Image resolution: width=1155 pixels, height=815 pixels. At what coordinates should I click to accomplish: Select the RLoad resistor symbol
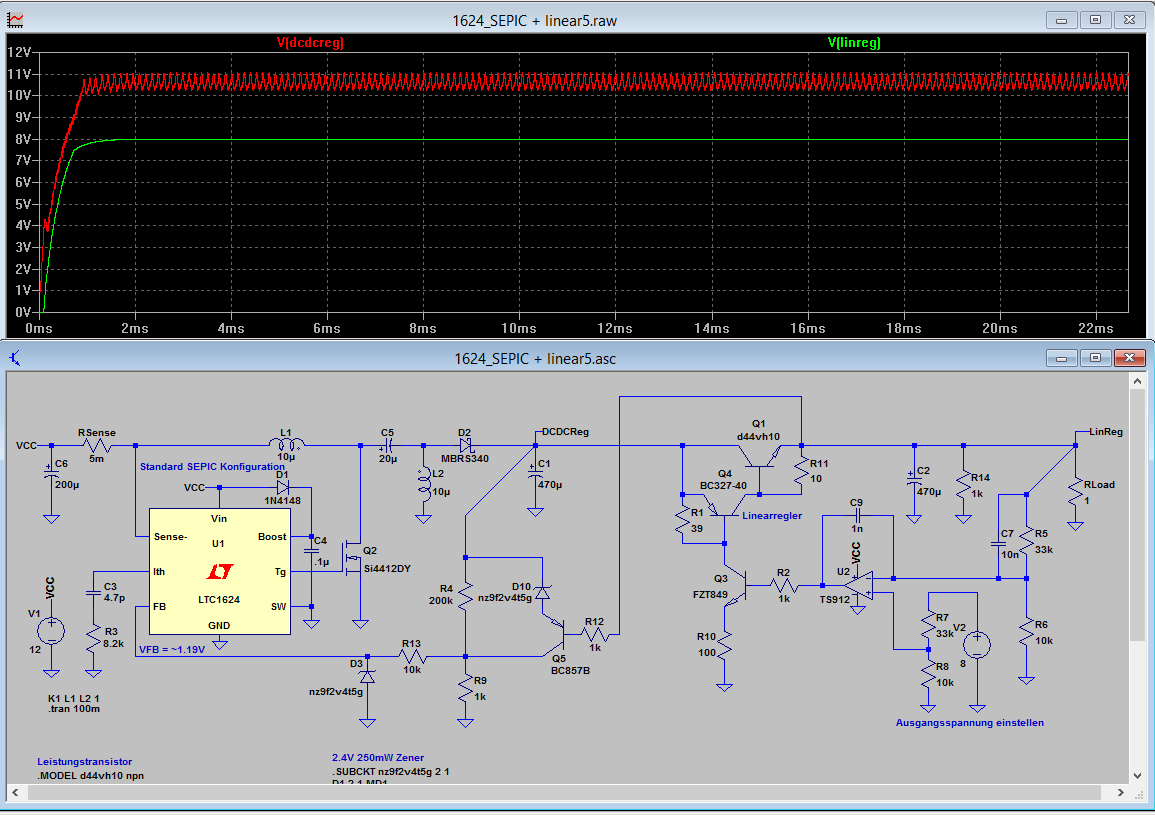(1075, 494)
